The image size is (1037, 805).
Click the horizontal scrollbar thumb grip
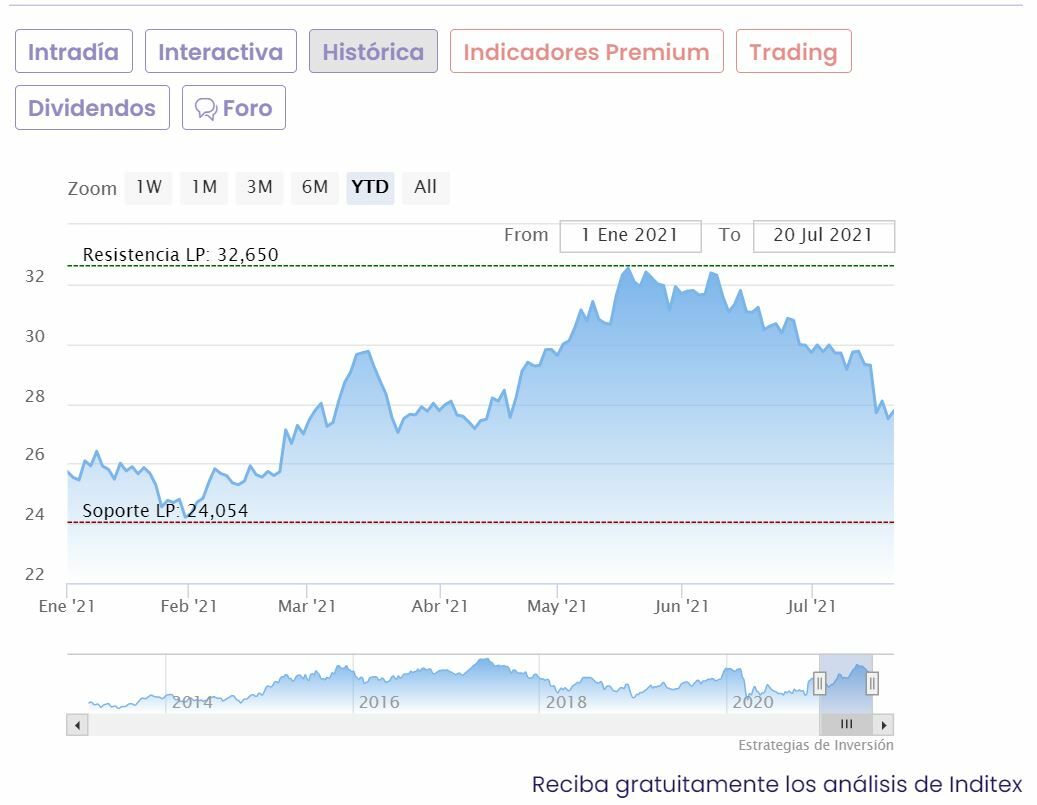pos(846,725)
